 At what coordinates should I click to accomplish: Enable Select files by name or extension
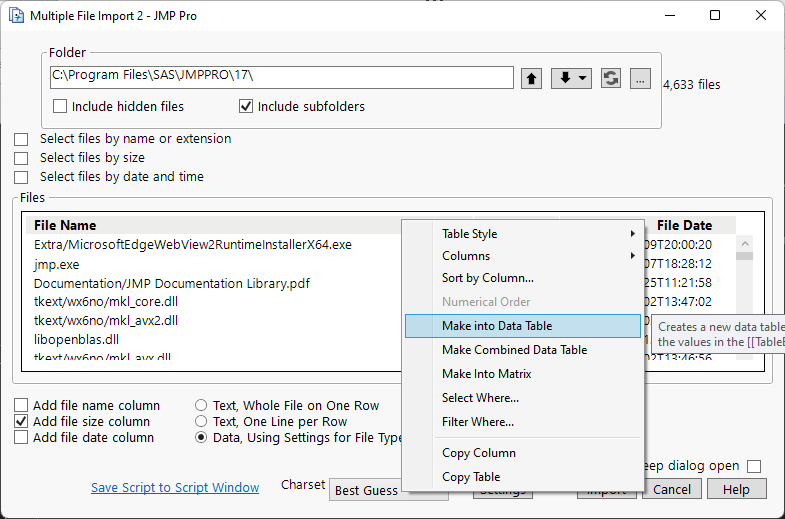(21, 139)
